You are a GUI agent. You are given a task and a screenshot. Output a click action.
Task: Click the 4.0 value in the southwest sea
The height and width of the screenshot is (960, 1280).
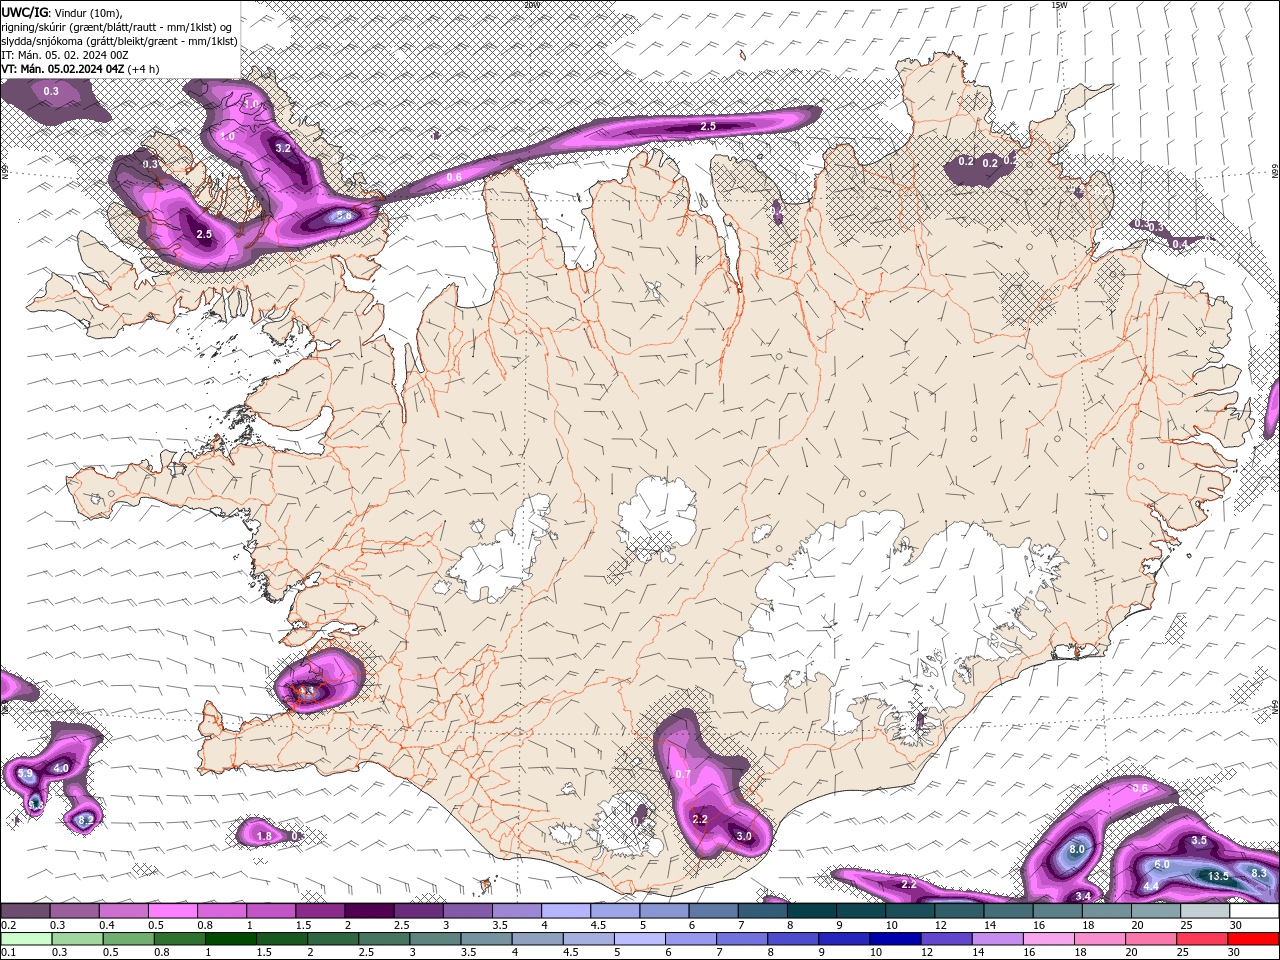[61, 768]
